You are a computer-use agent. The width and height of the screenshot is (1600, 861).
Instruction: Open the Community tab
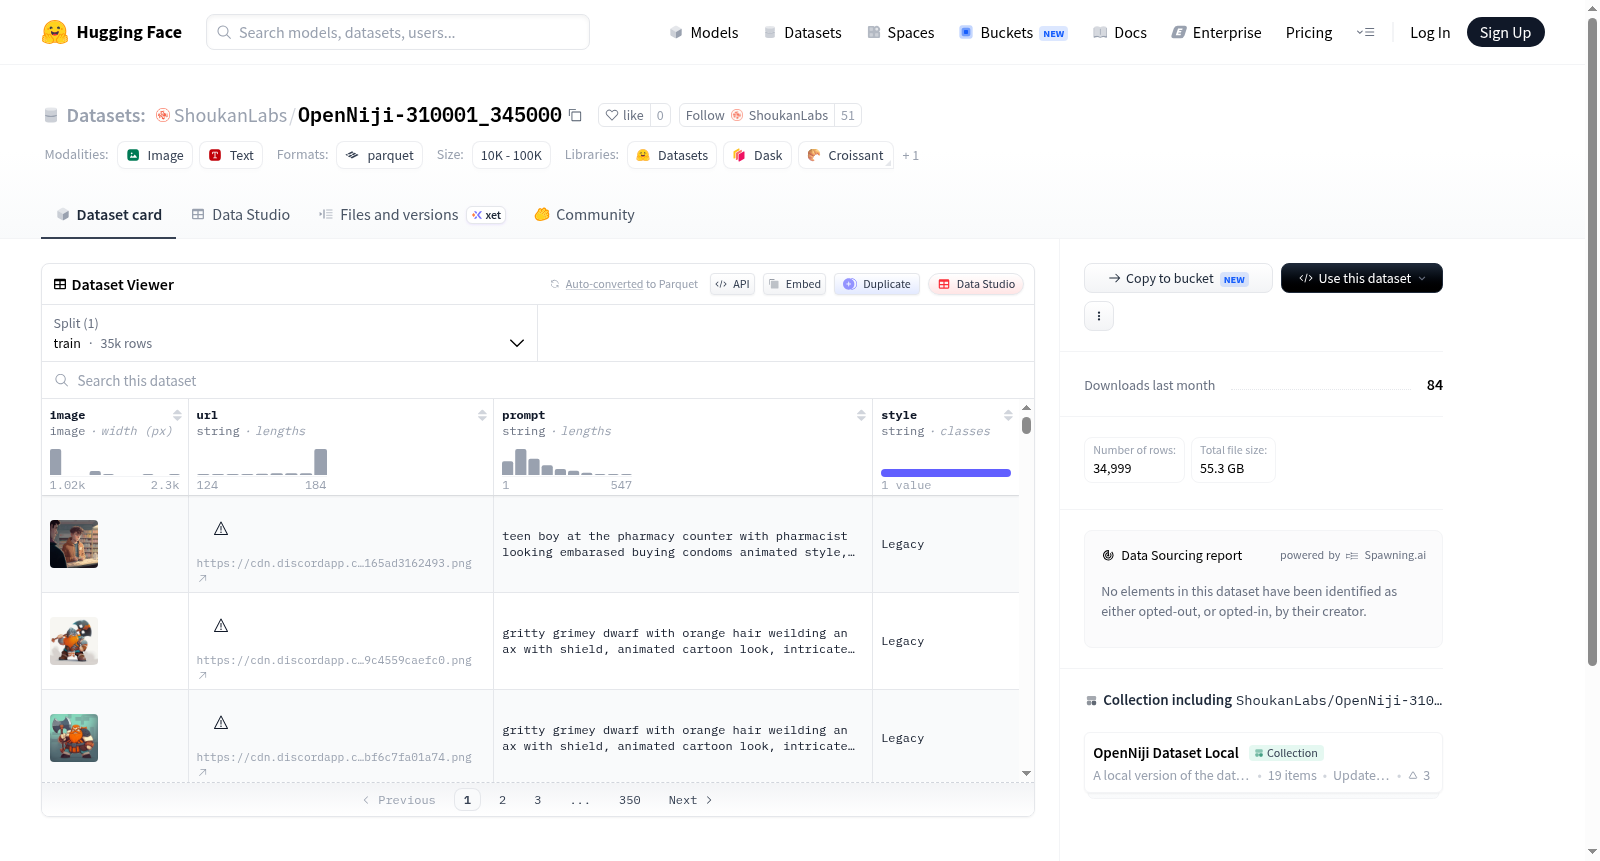tap(584, 214)
